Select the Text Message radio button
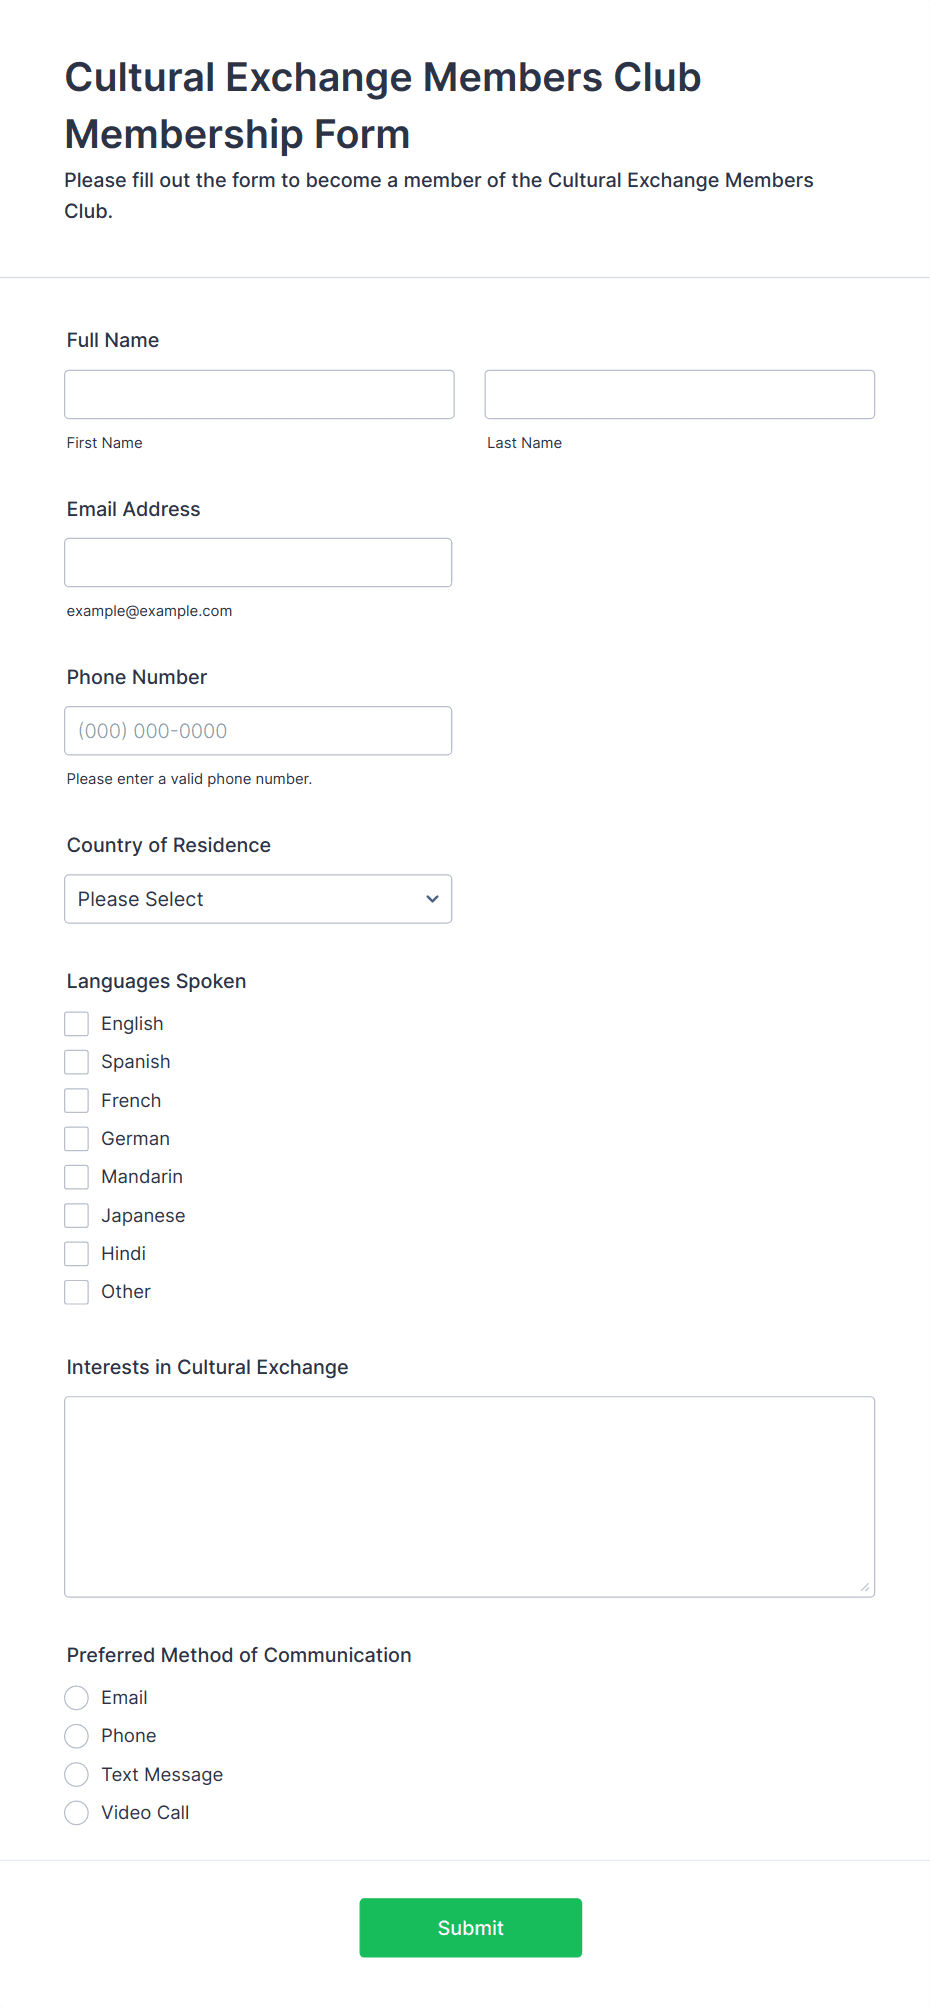Viewport: 930px width, 2007px height. (76, 1774)
